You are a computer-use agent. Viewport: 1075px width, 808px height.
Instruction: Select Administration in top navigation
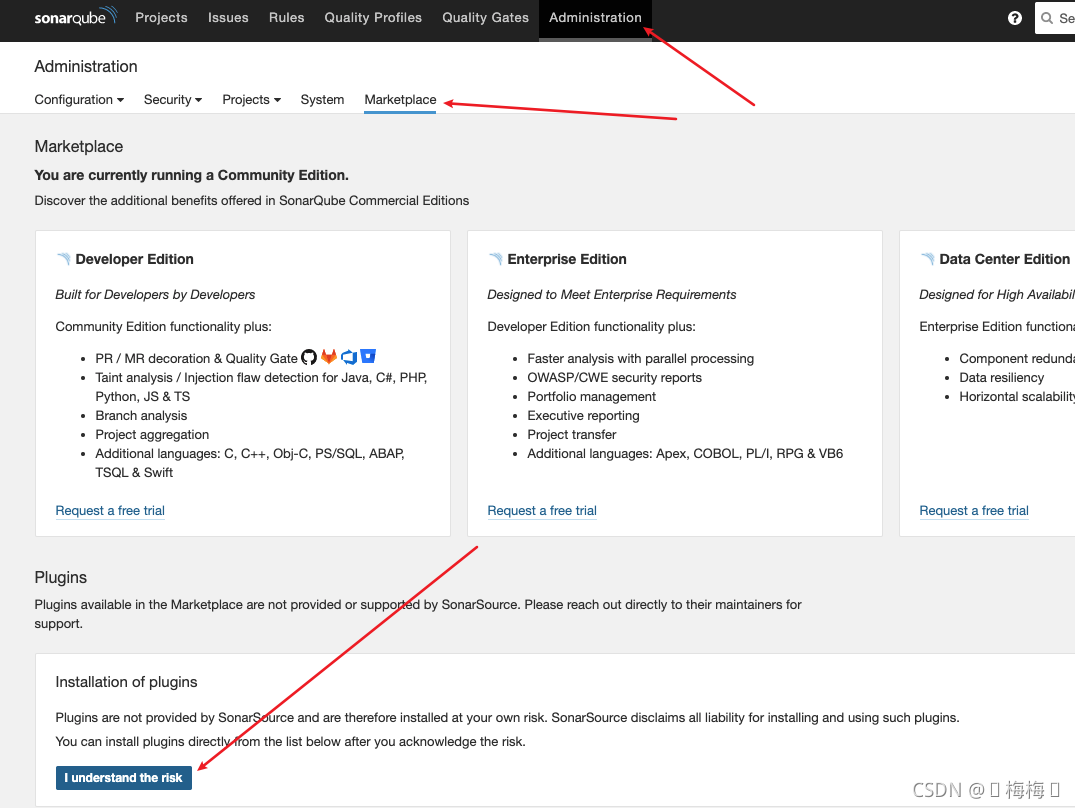(x=595, y=18)
